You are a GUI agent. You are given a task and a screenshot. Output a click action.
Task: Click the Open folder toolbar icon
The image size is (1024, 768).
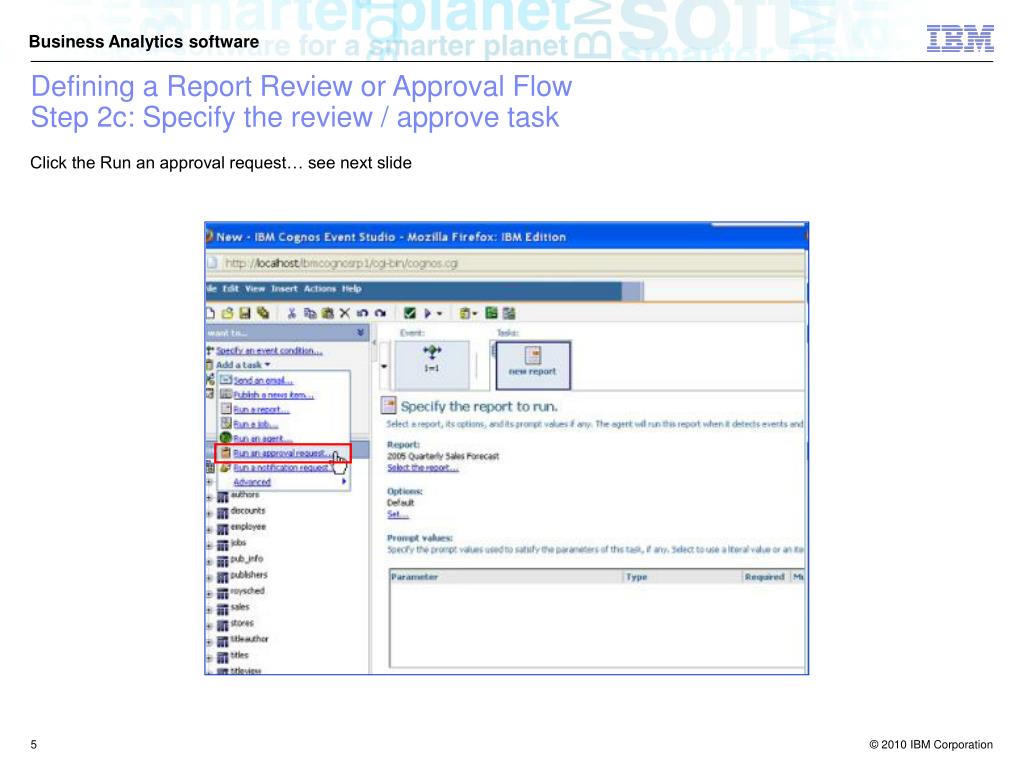tap(227, 313)
